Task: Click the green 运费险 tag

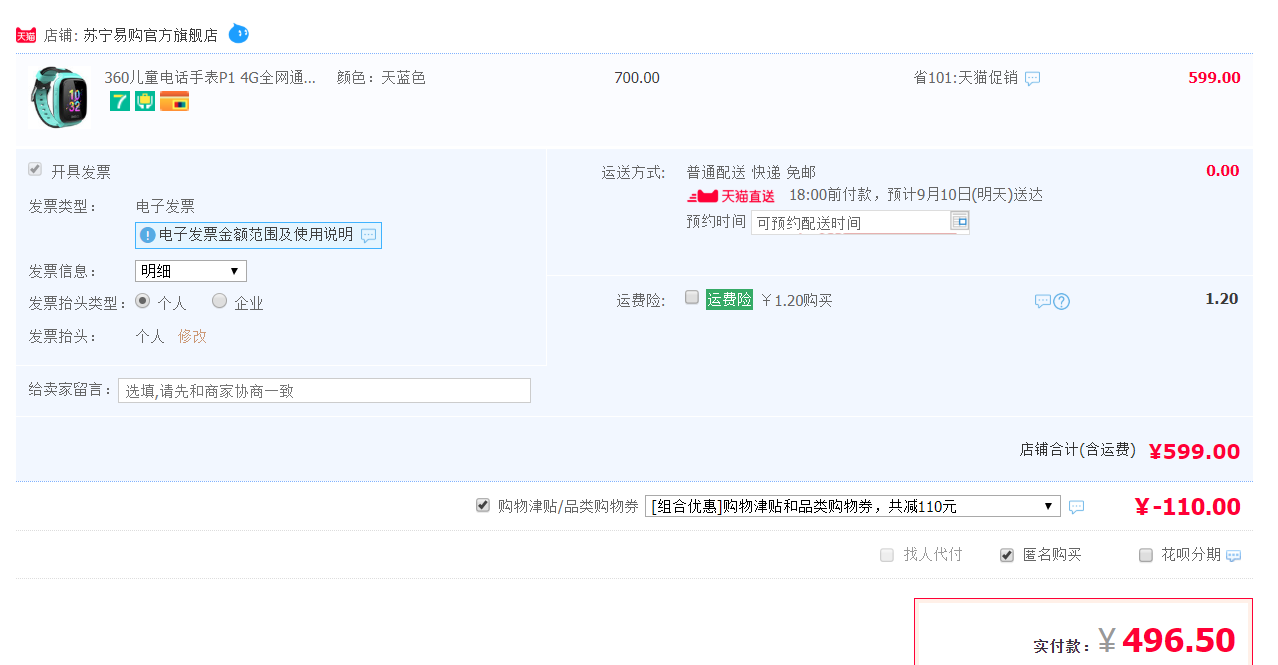Action: point(729,299)
